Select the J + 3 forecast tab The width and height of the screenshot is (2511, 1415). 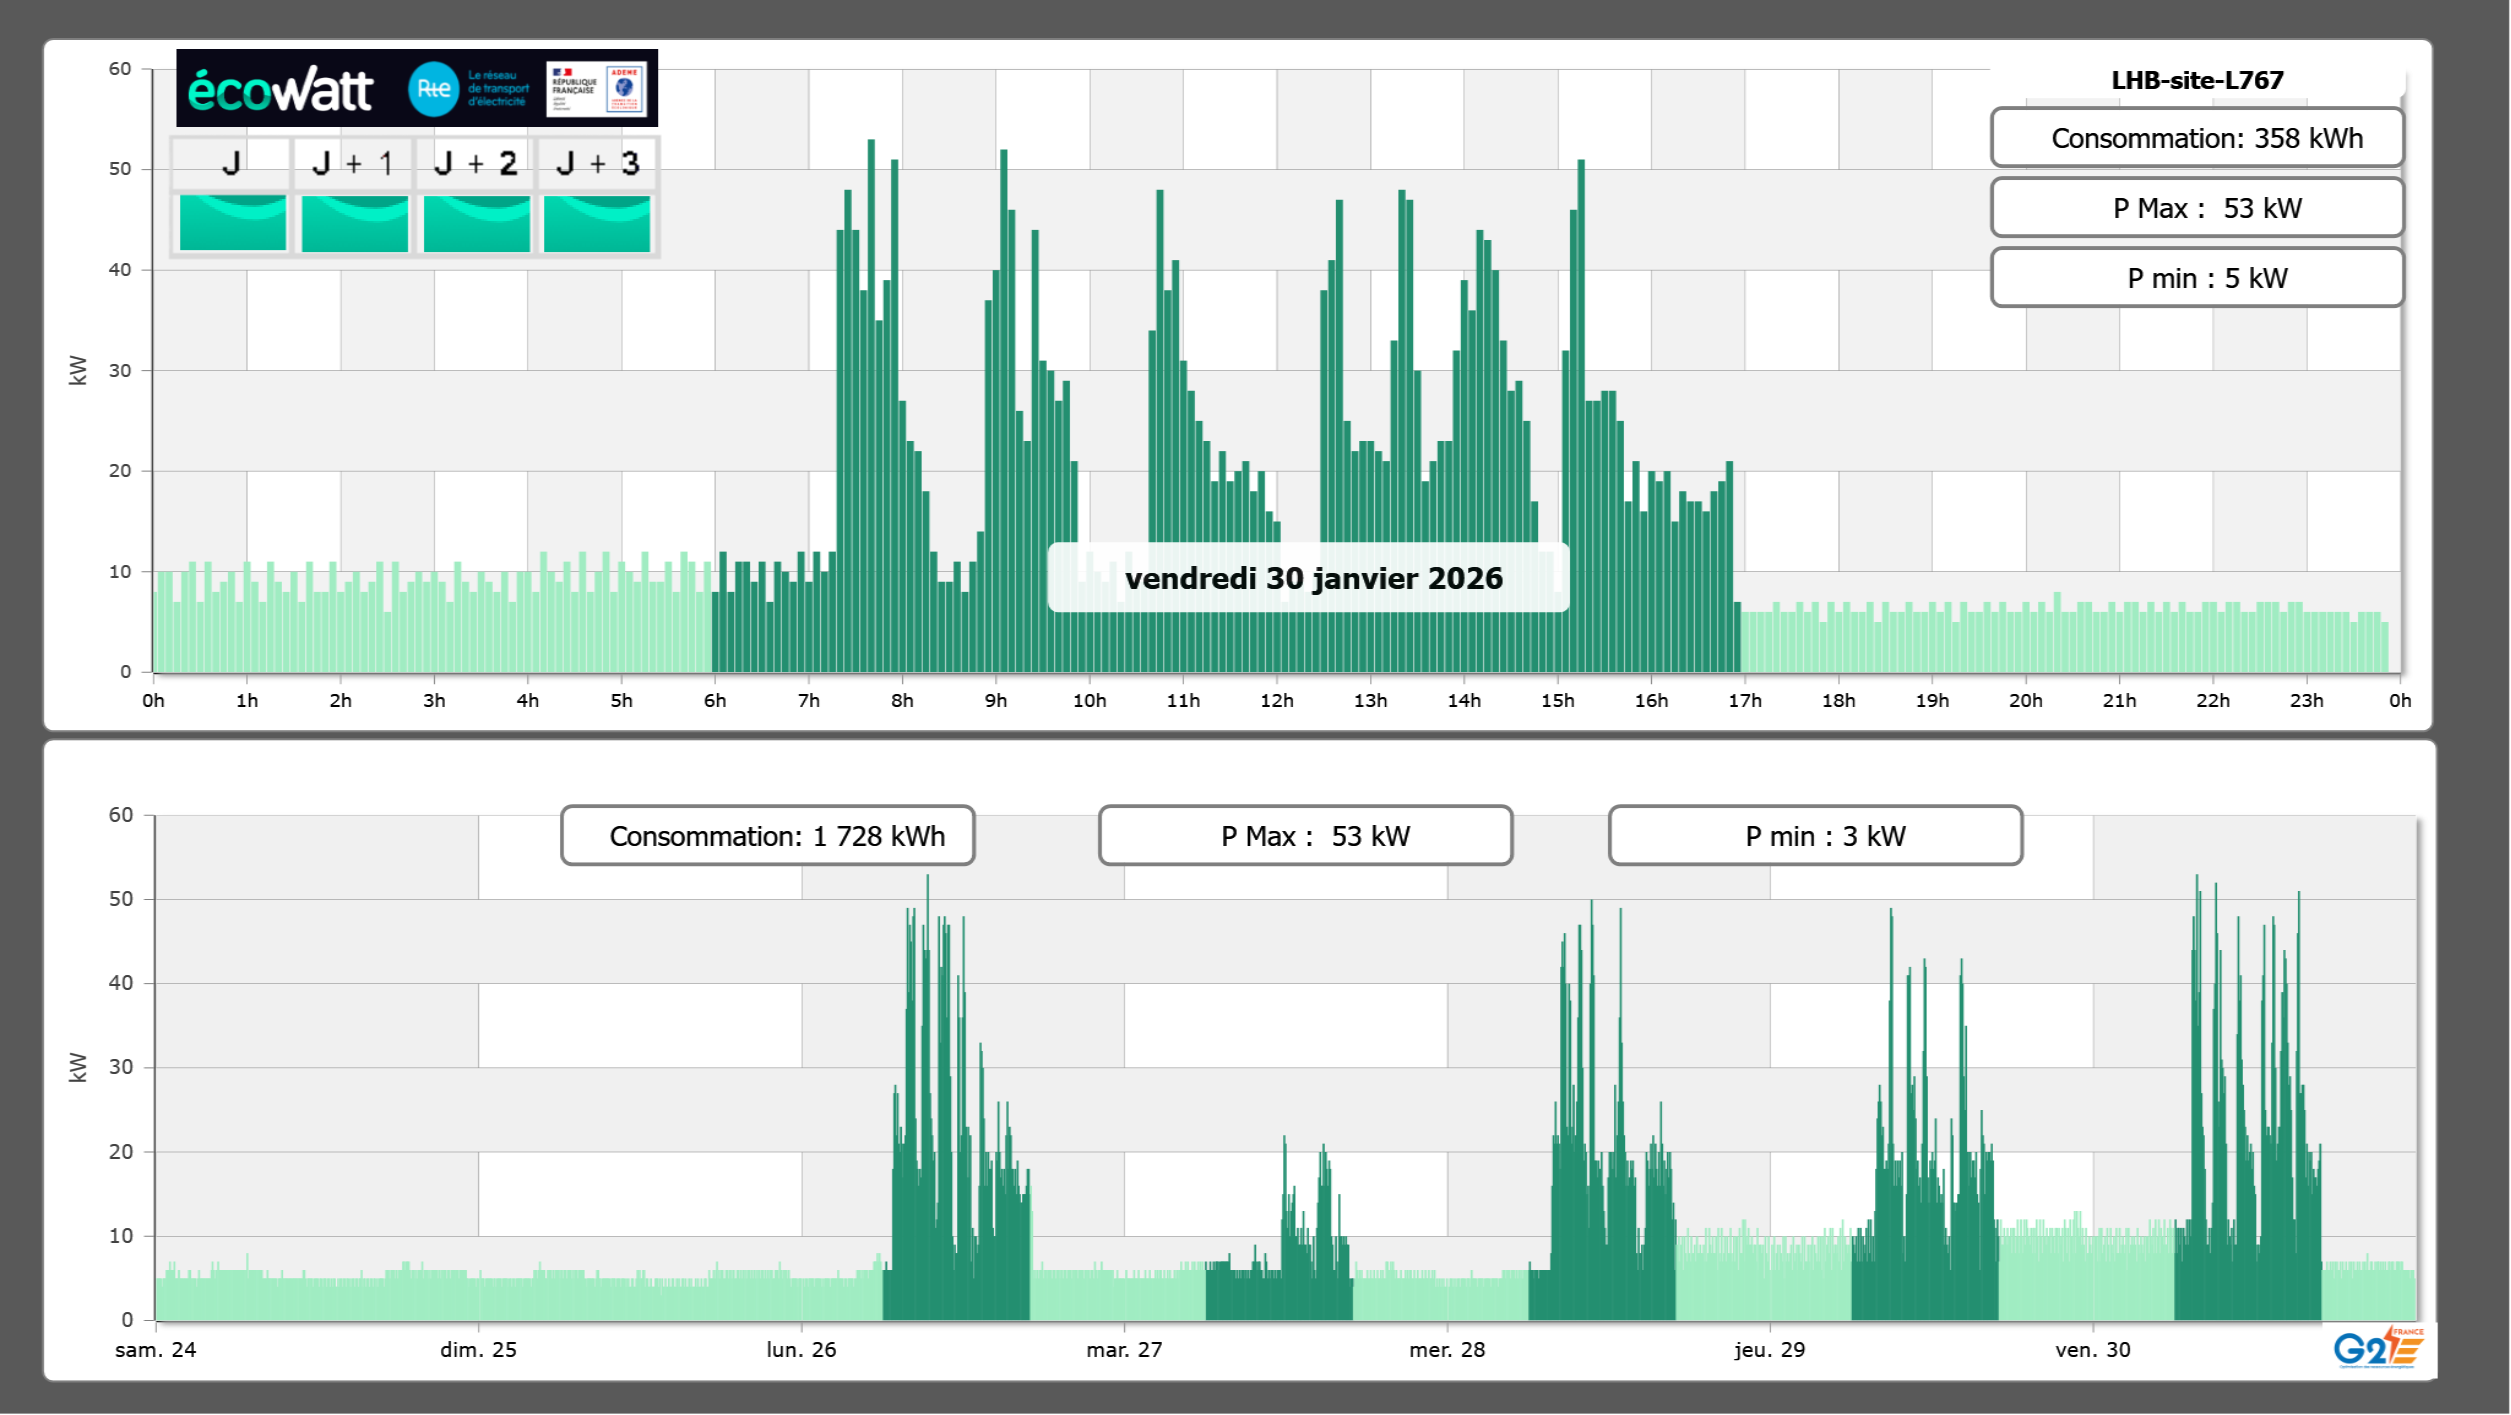click(597, 163)
